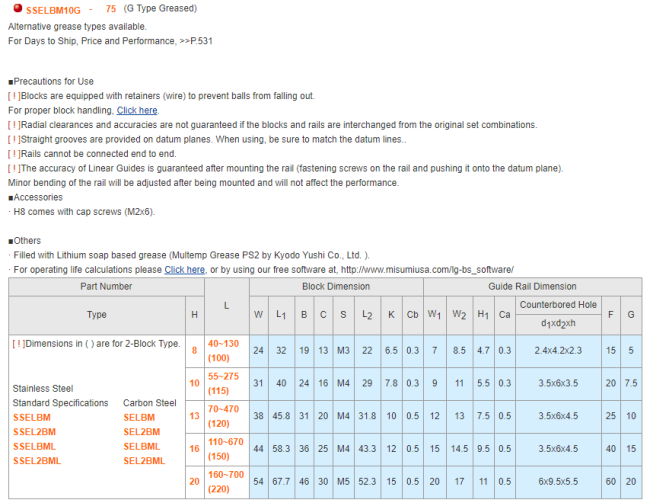
Task: Click the [!] marker before 'Blocks are equipped with retainers'
Action: coord(14,96)
